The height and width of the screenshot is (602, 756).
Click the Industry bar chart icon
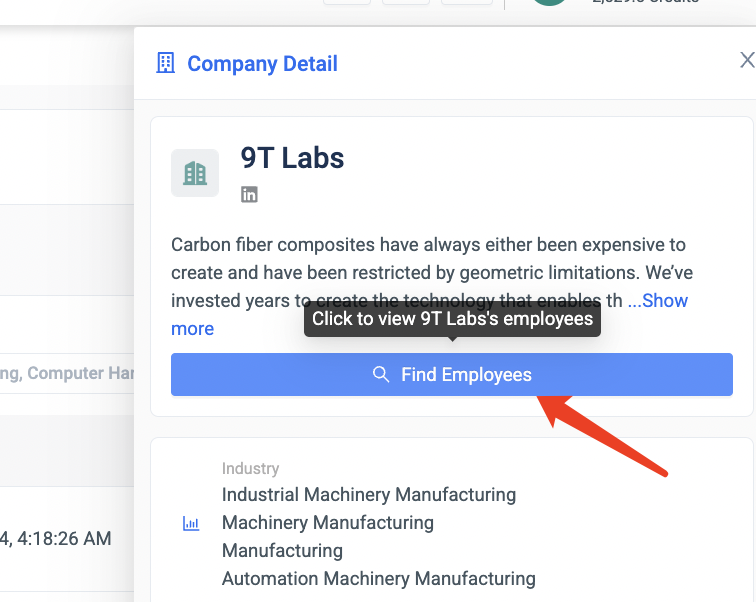point(191,523)
